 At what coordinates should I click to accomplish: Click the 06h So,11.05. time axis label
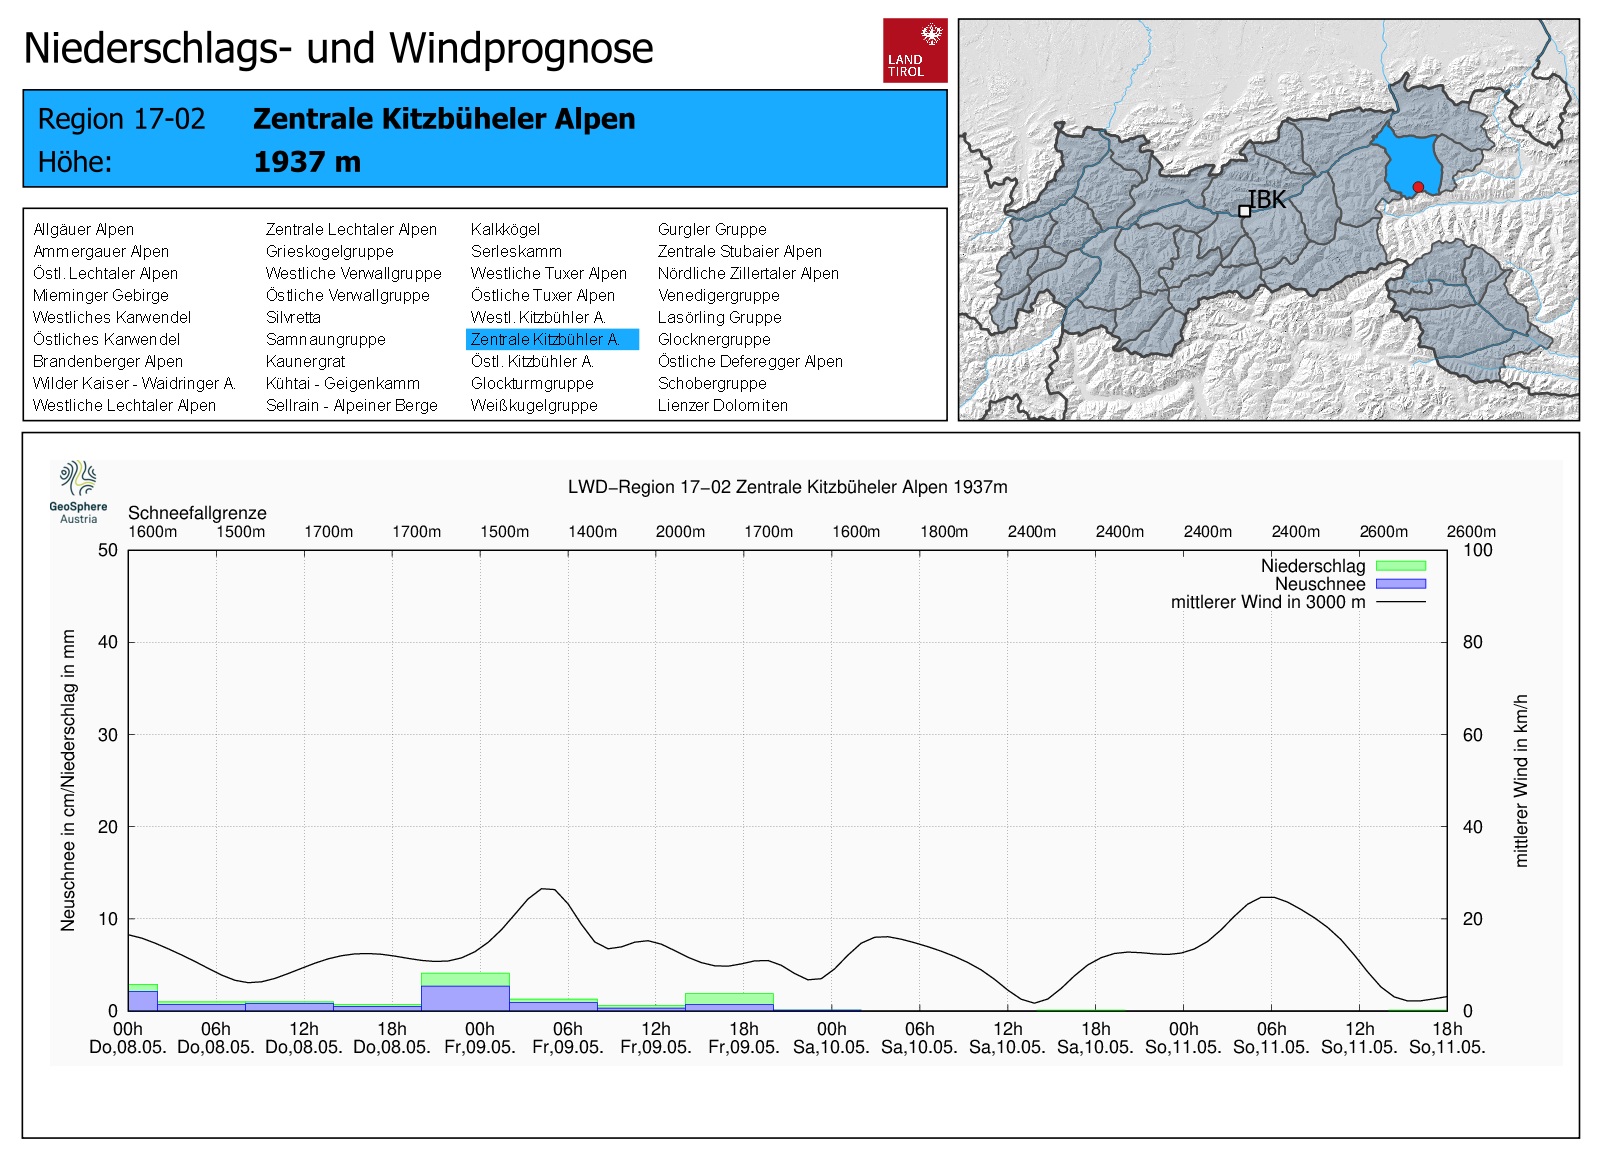pos(1271,1038)
